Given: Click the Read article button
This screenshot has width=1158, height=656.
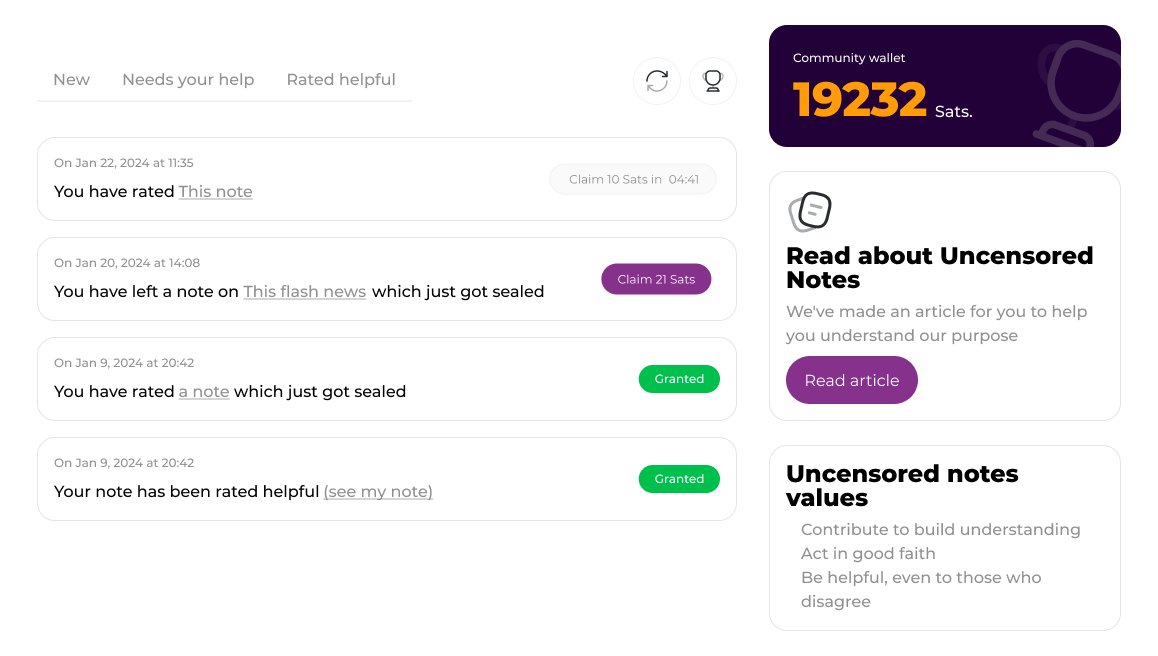Looking at the screenshot, I should click(852, 380).
